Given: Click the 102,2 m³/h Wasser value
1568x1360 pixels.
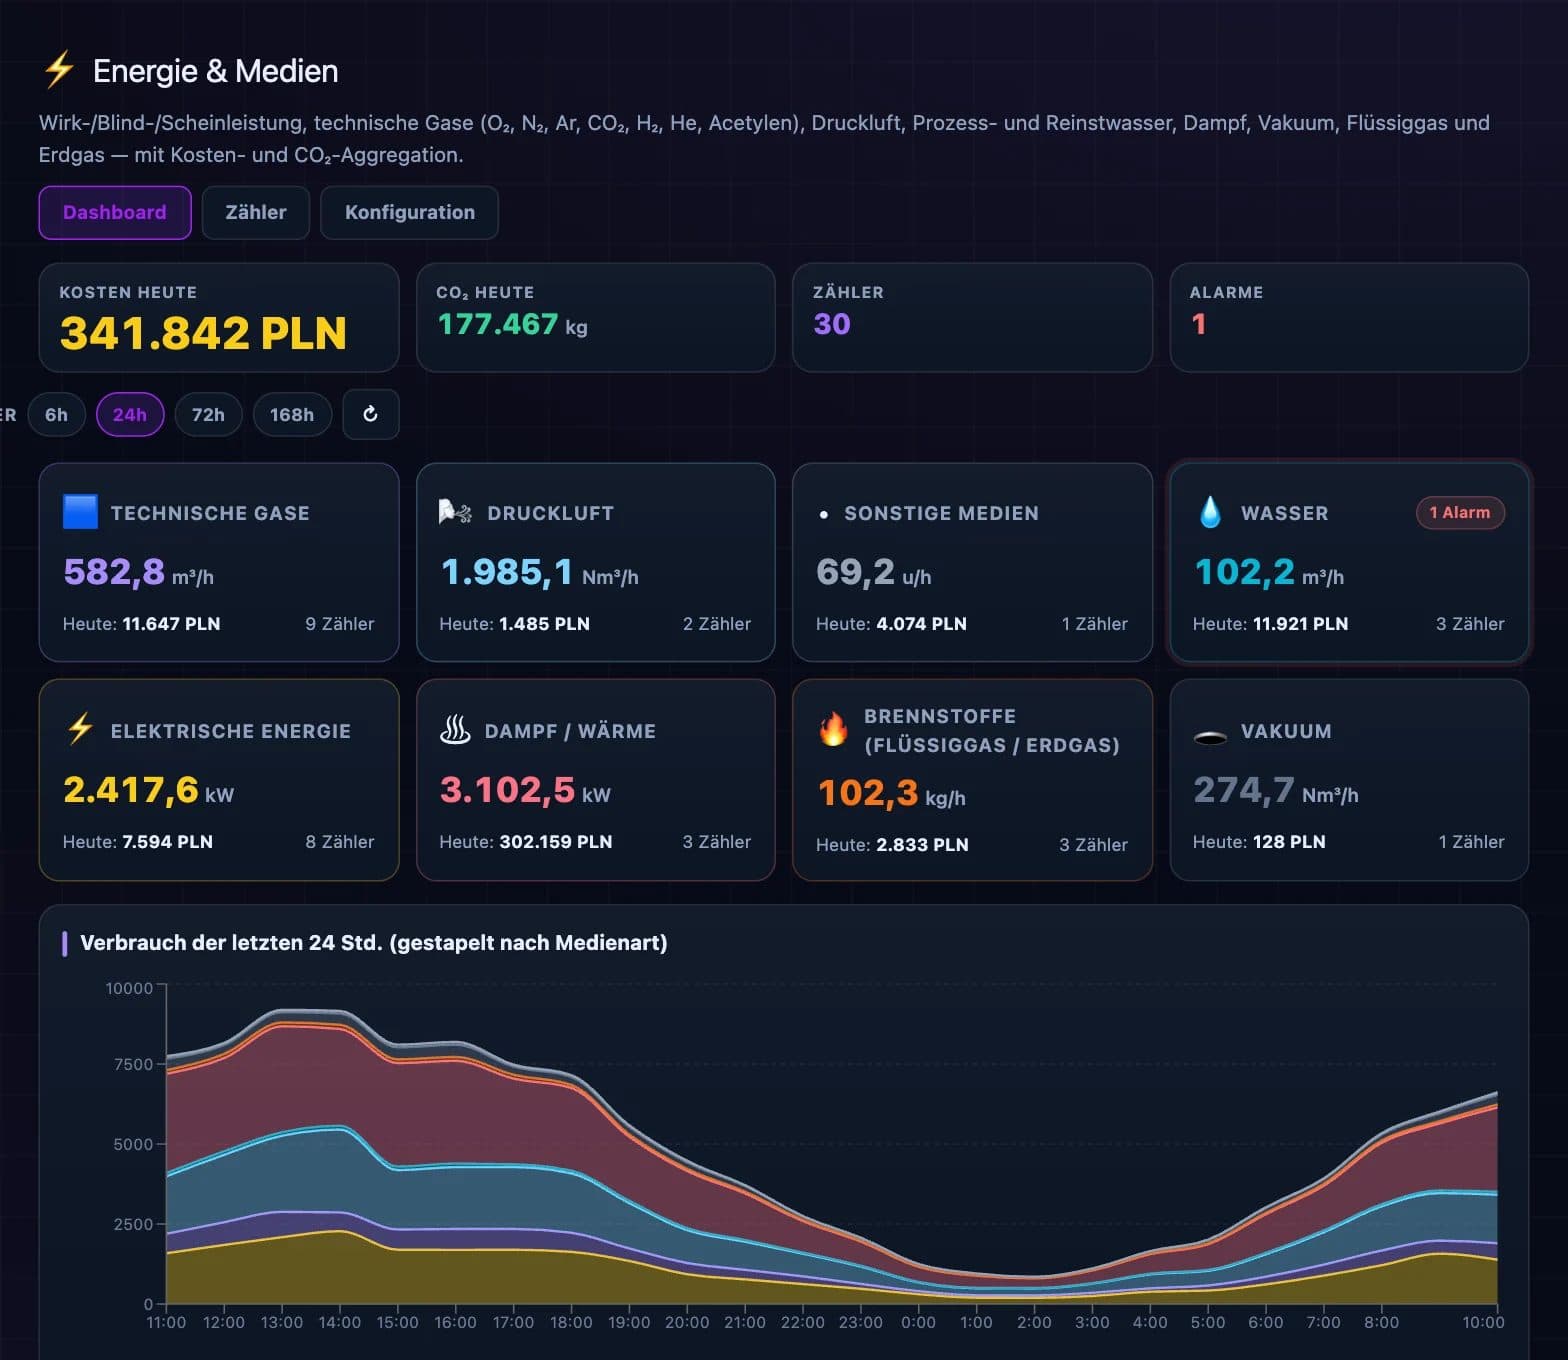Looking at the screenshot, I should (x=1269, y=572).
